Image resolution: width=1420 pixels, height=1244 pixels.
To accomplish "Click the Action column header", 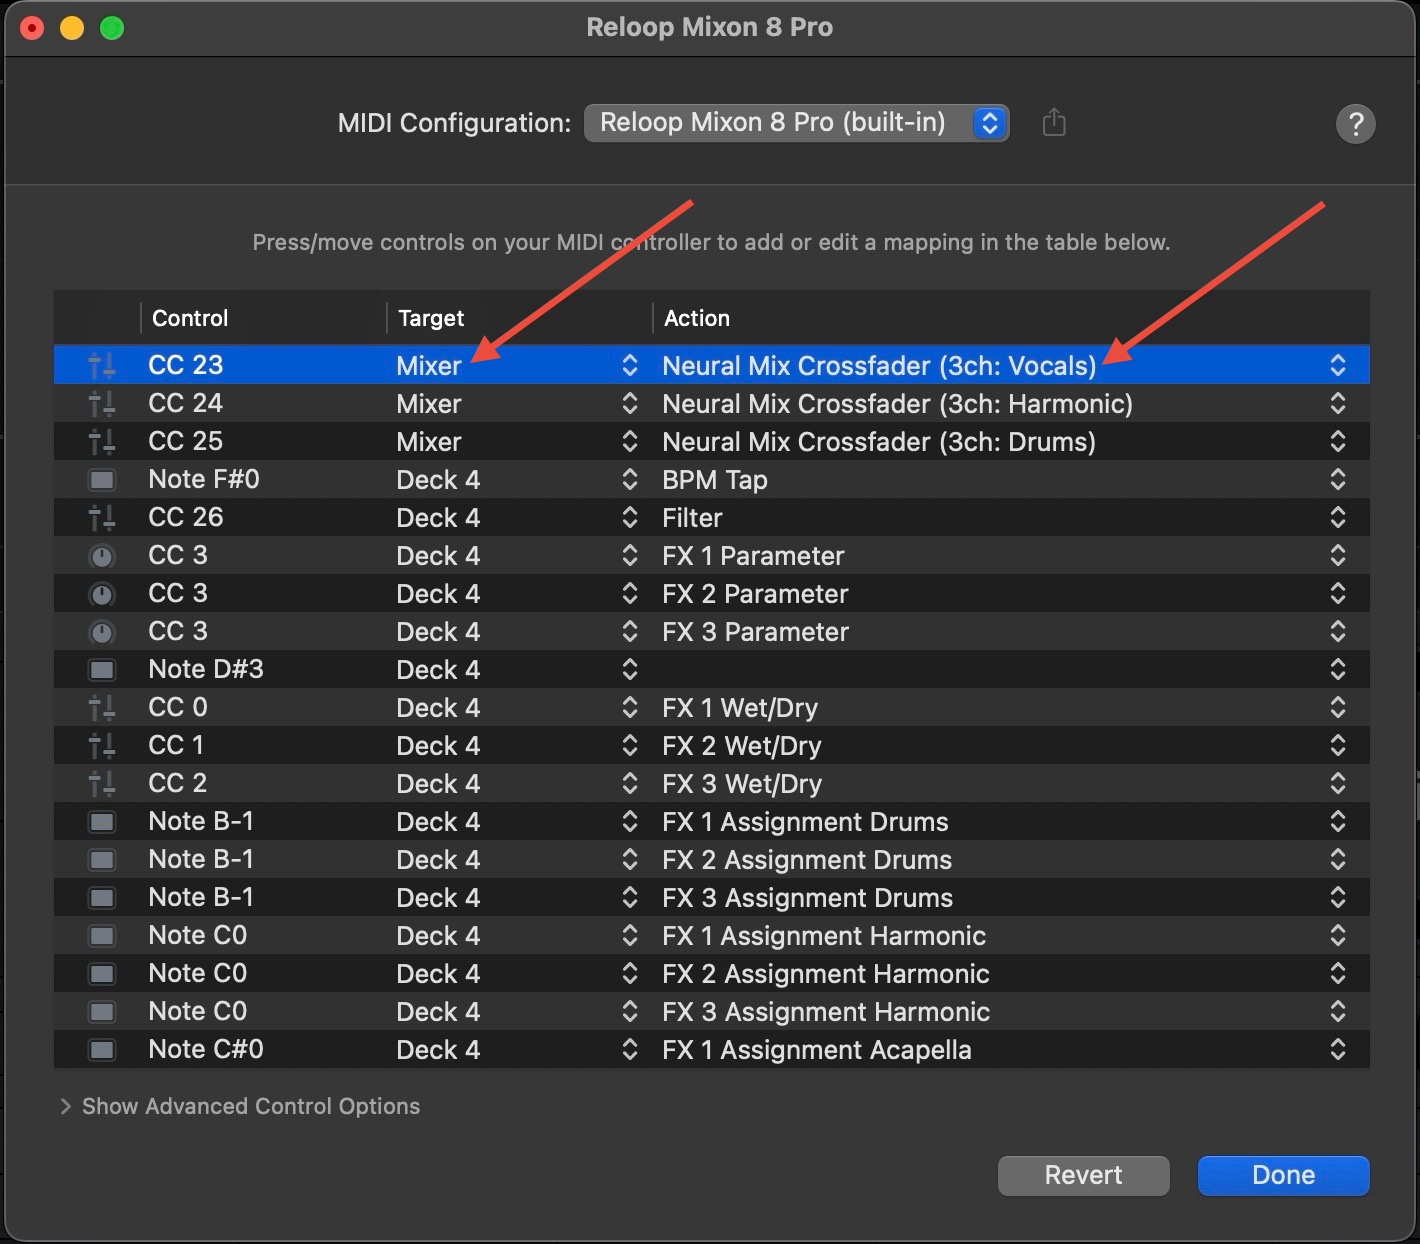I will click(697, 318).
